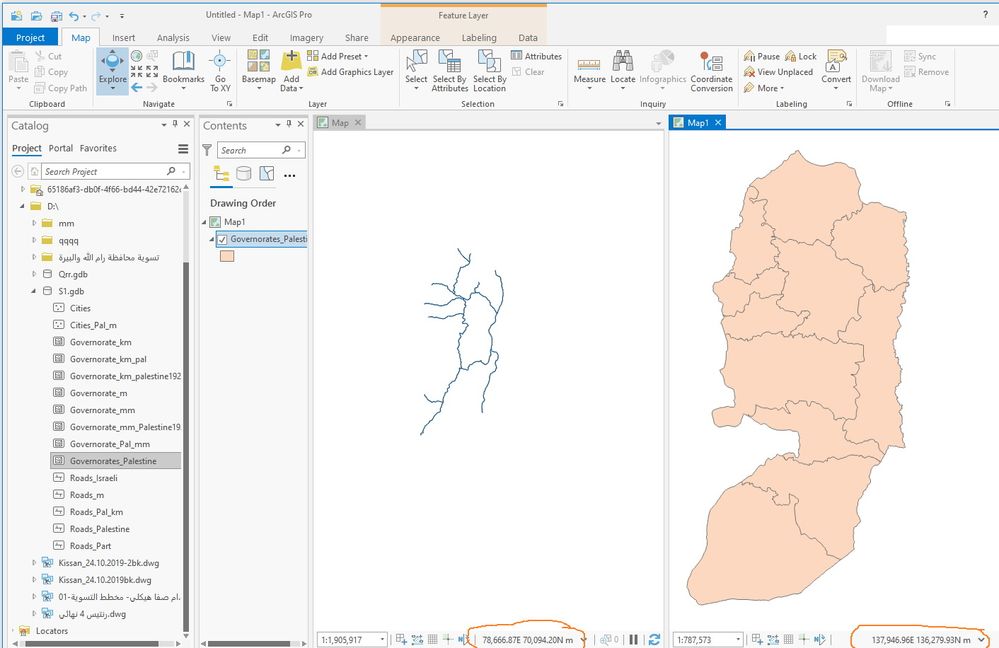
Task: Go to previous extent arrow
Action: [x=137, y=87]
